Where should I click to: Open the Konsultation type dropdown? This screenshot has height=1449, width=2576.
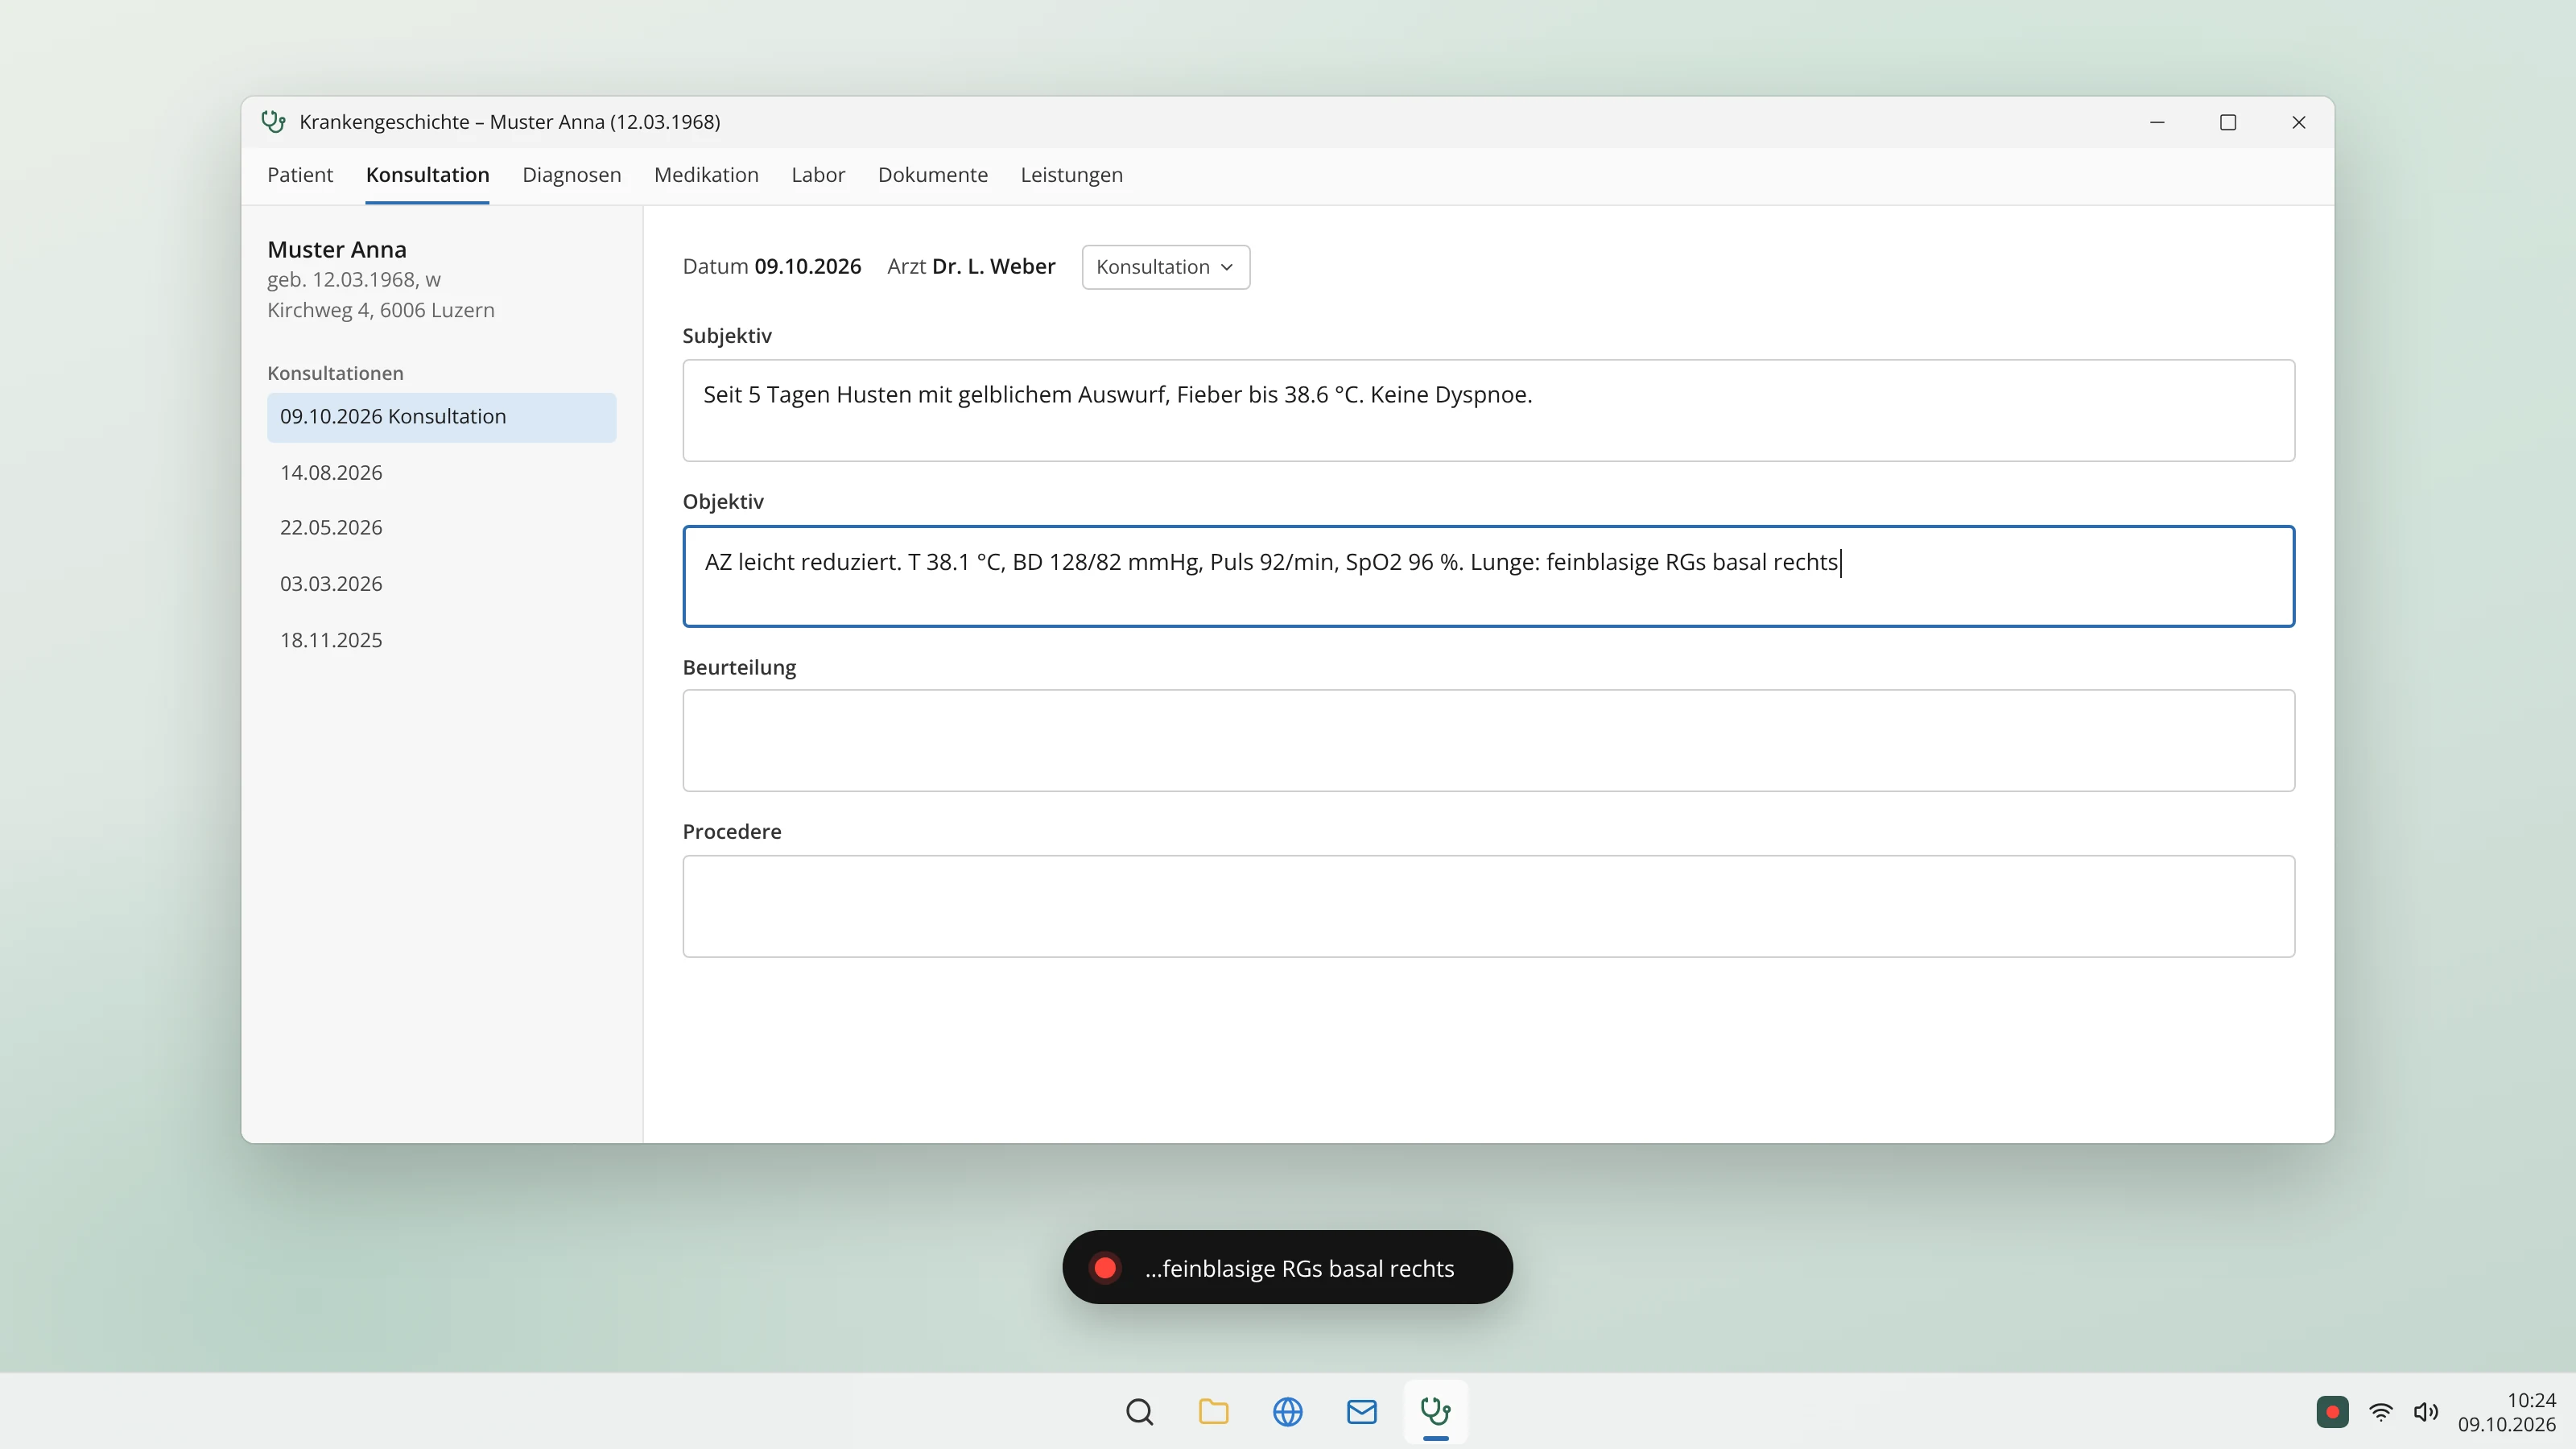point(1165,267)
